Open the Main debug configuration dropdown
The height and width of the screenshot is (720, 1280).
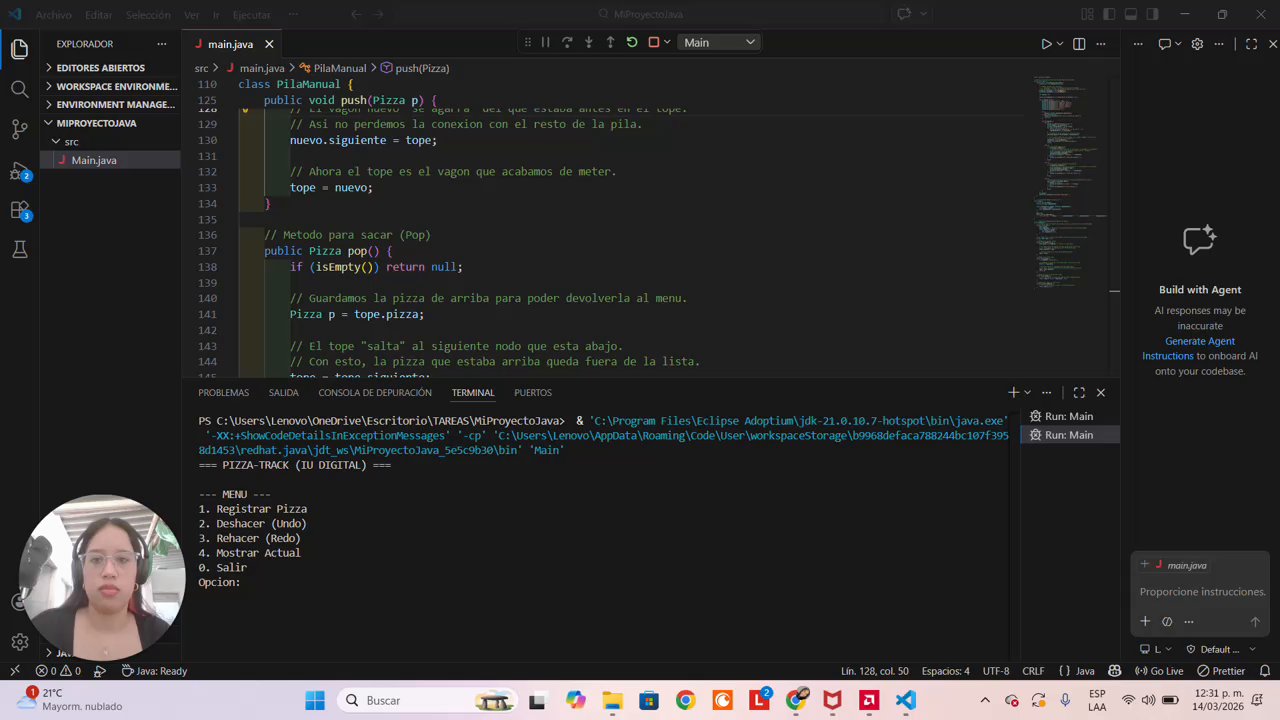pos(719,42)
